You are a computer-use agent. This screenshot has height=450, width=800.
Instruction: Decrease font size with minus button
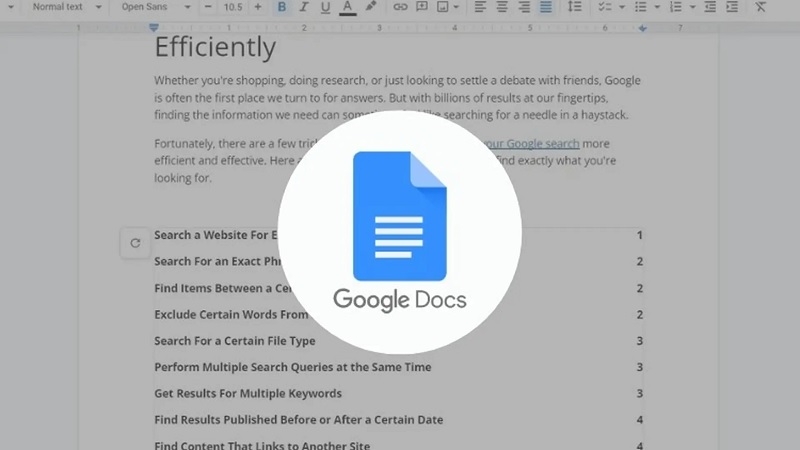point(208,7)
